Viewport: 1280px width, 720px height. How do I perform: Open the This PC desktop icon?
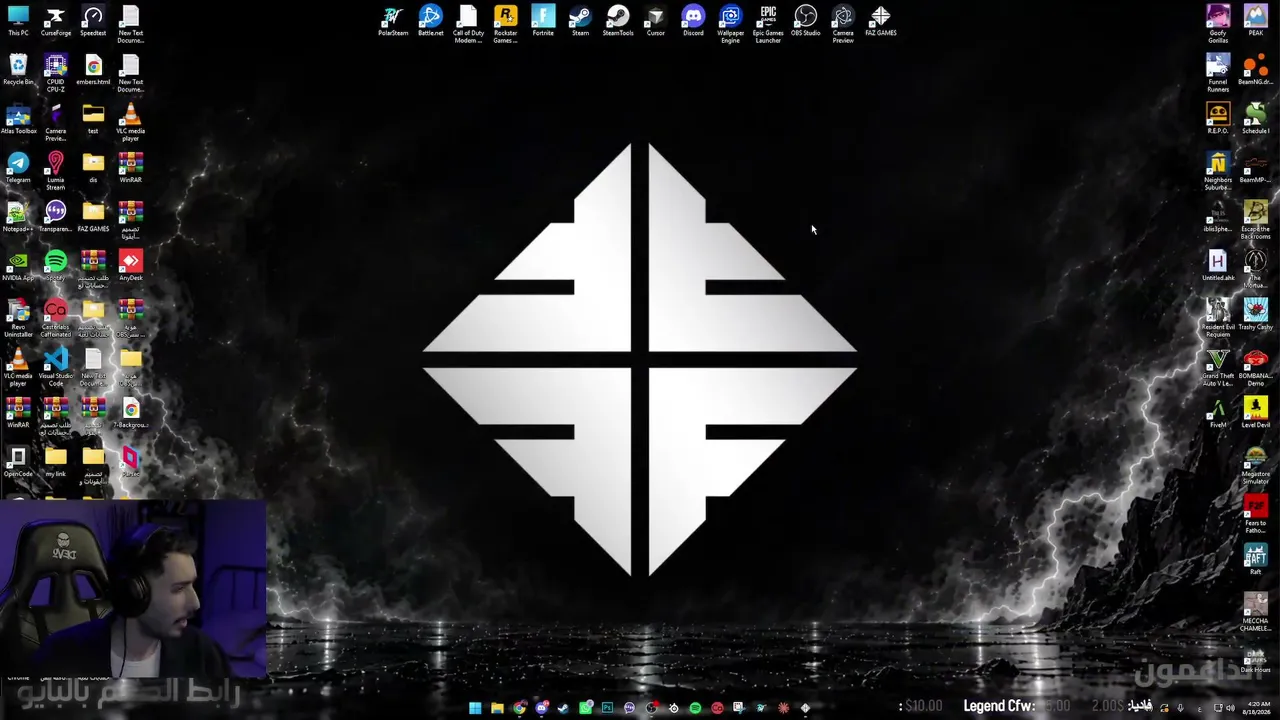pos(18,21)
